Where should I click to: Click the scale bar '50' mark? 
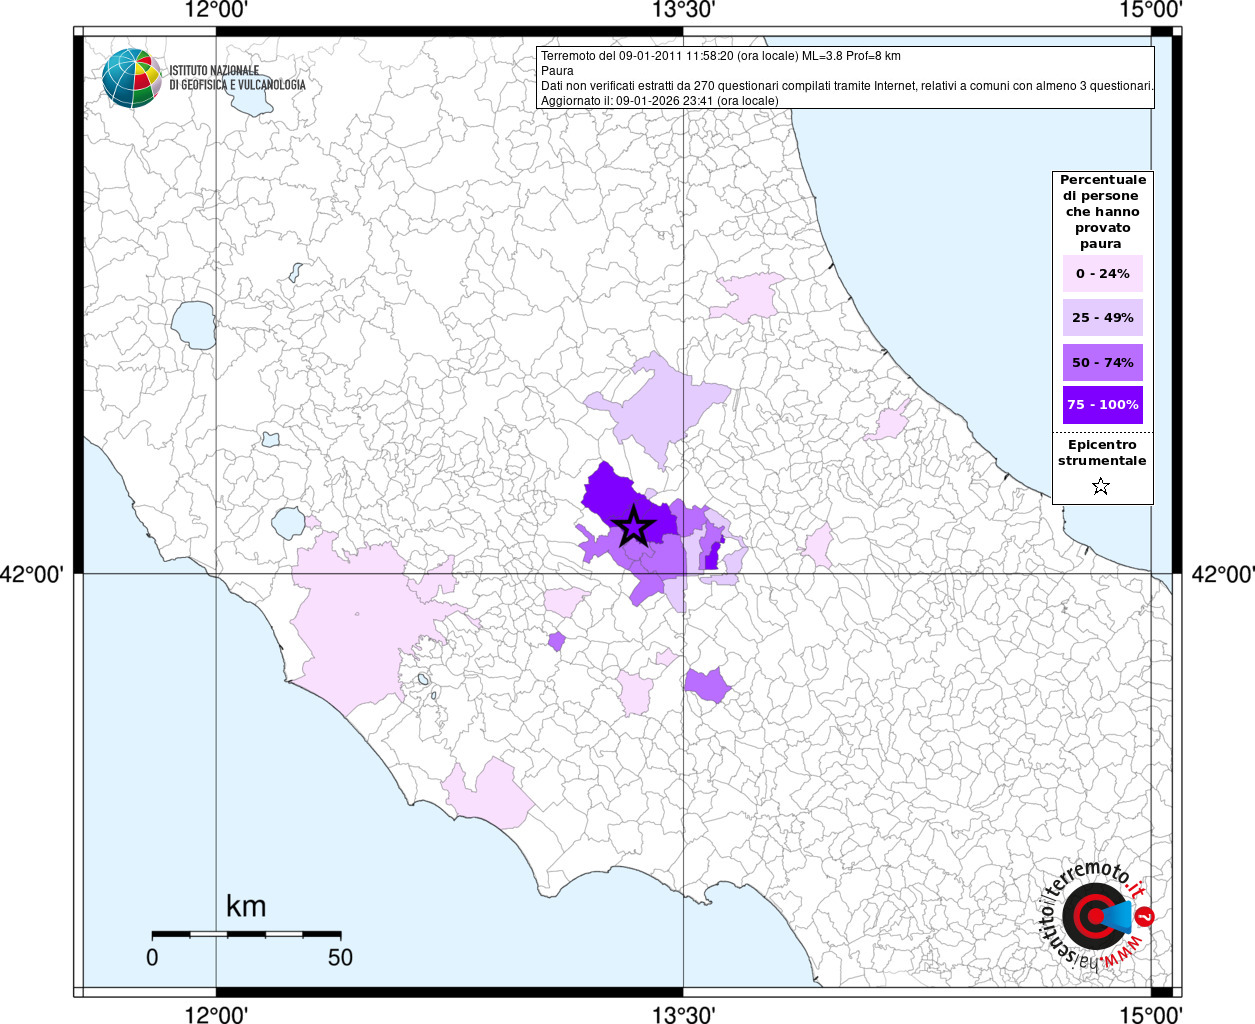(340, 957)
